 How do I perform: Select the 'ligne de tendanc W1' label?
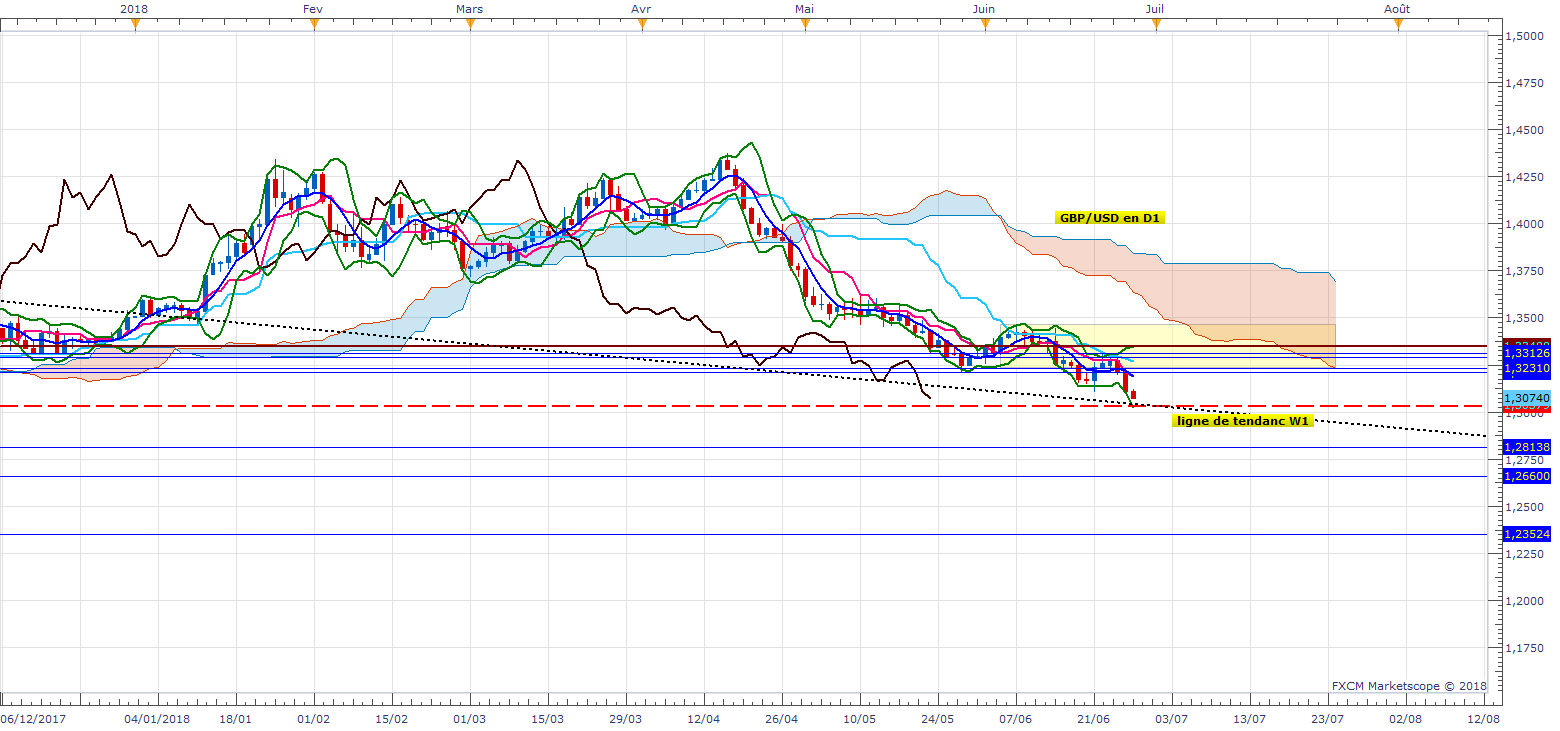point(1242,421)
